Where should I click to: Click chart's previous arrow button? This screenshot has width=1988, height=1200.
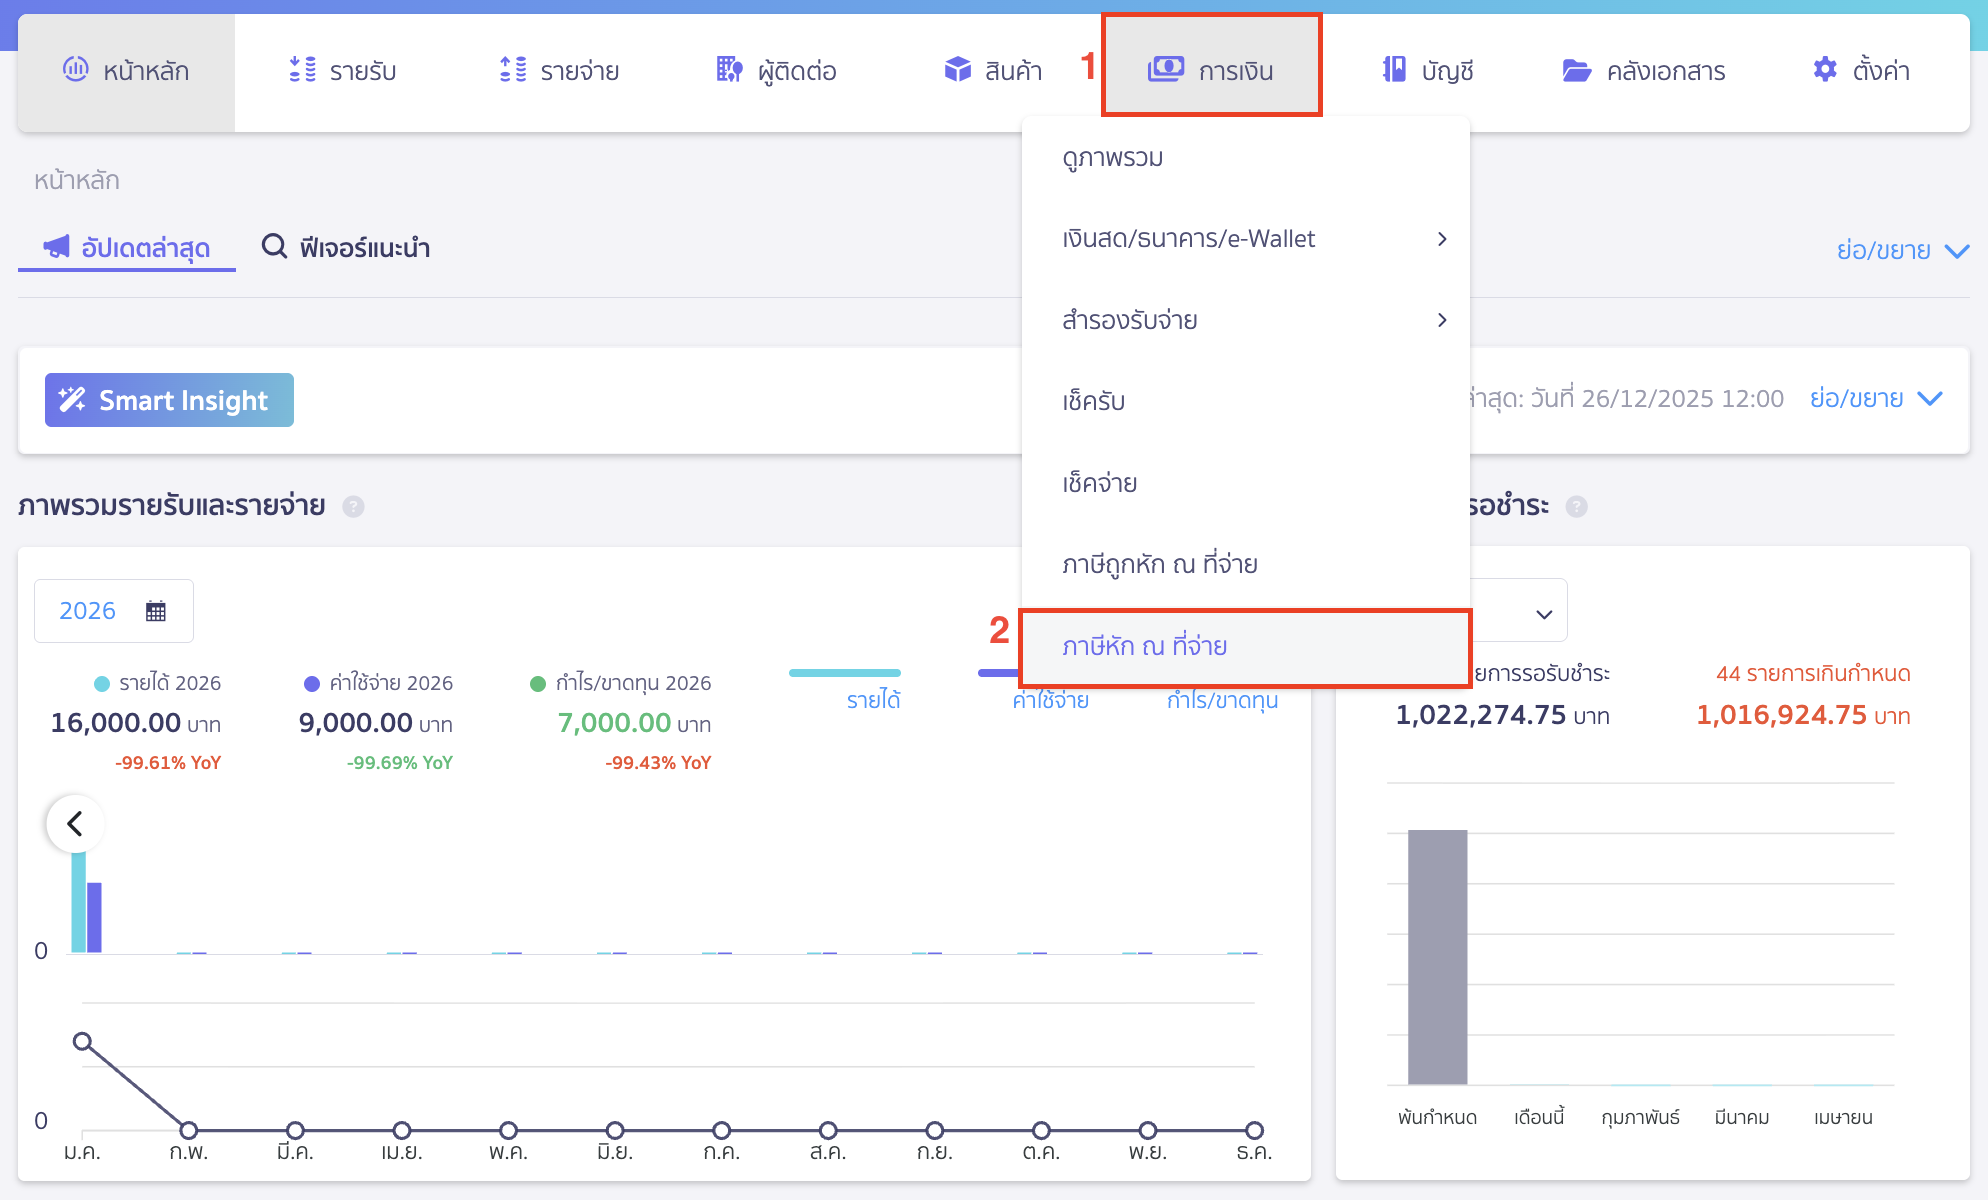pos(75,824)
